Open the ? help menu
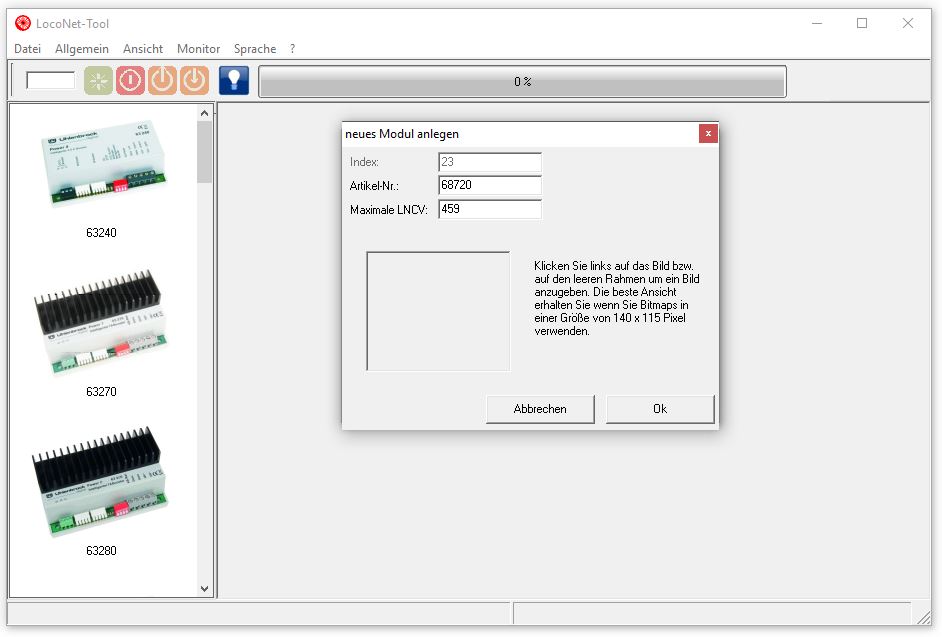 (x=293, y=49)
